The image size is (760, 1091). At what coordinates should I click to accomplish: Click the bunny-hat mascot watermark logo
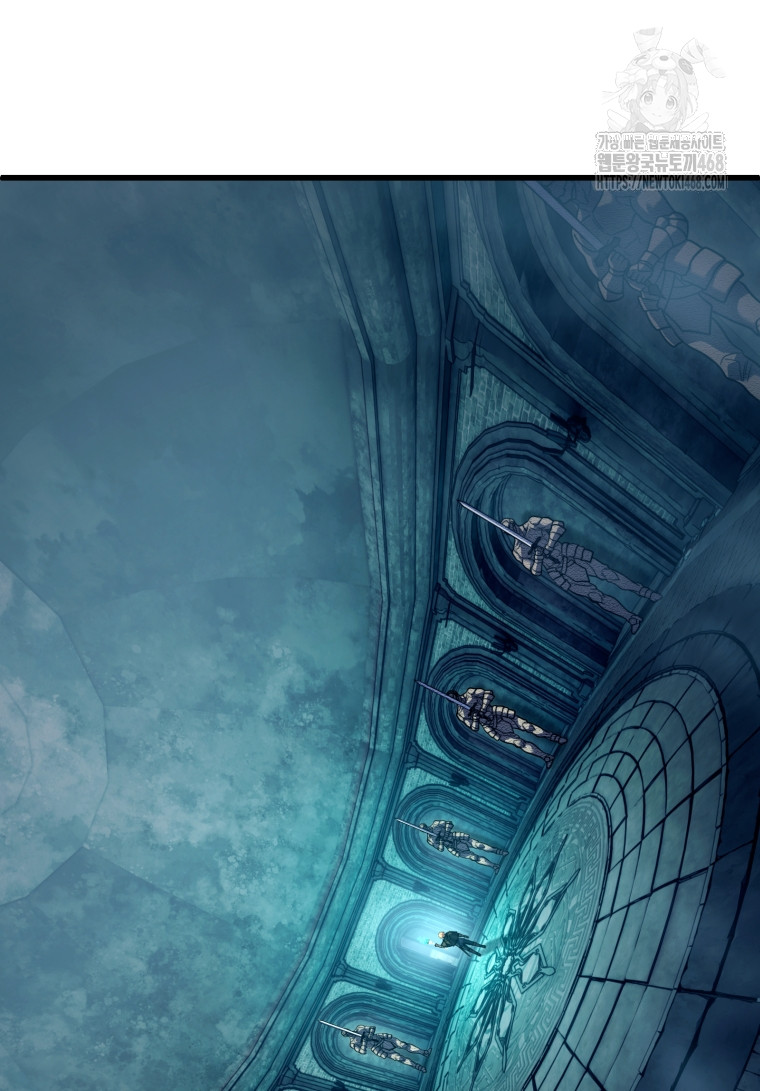tap(661, 80)
